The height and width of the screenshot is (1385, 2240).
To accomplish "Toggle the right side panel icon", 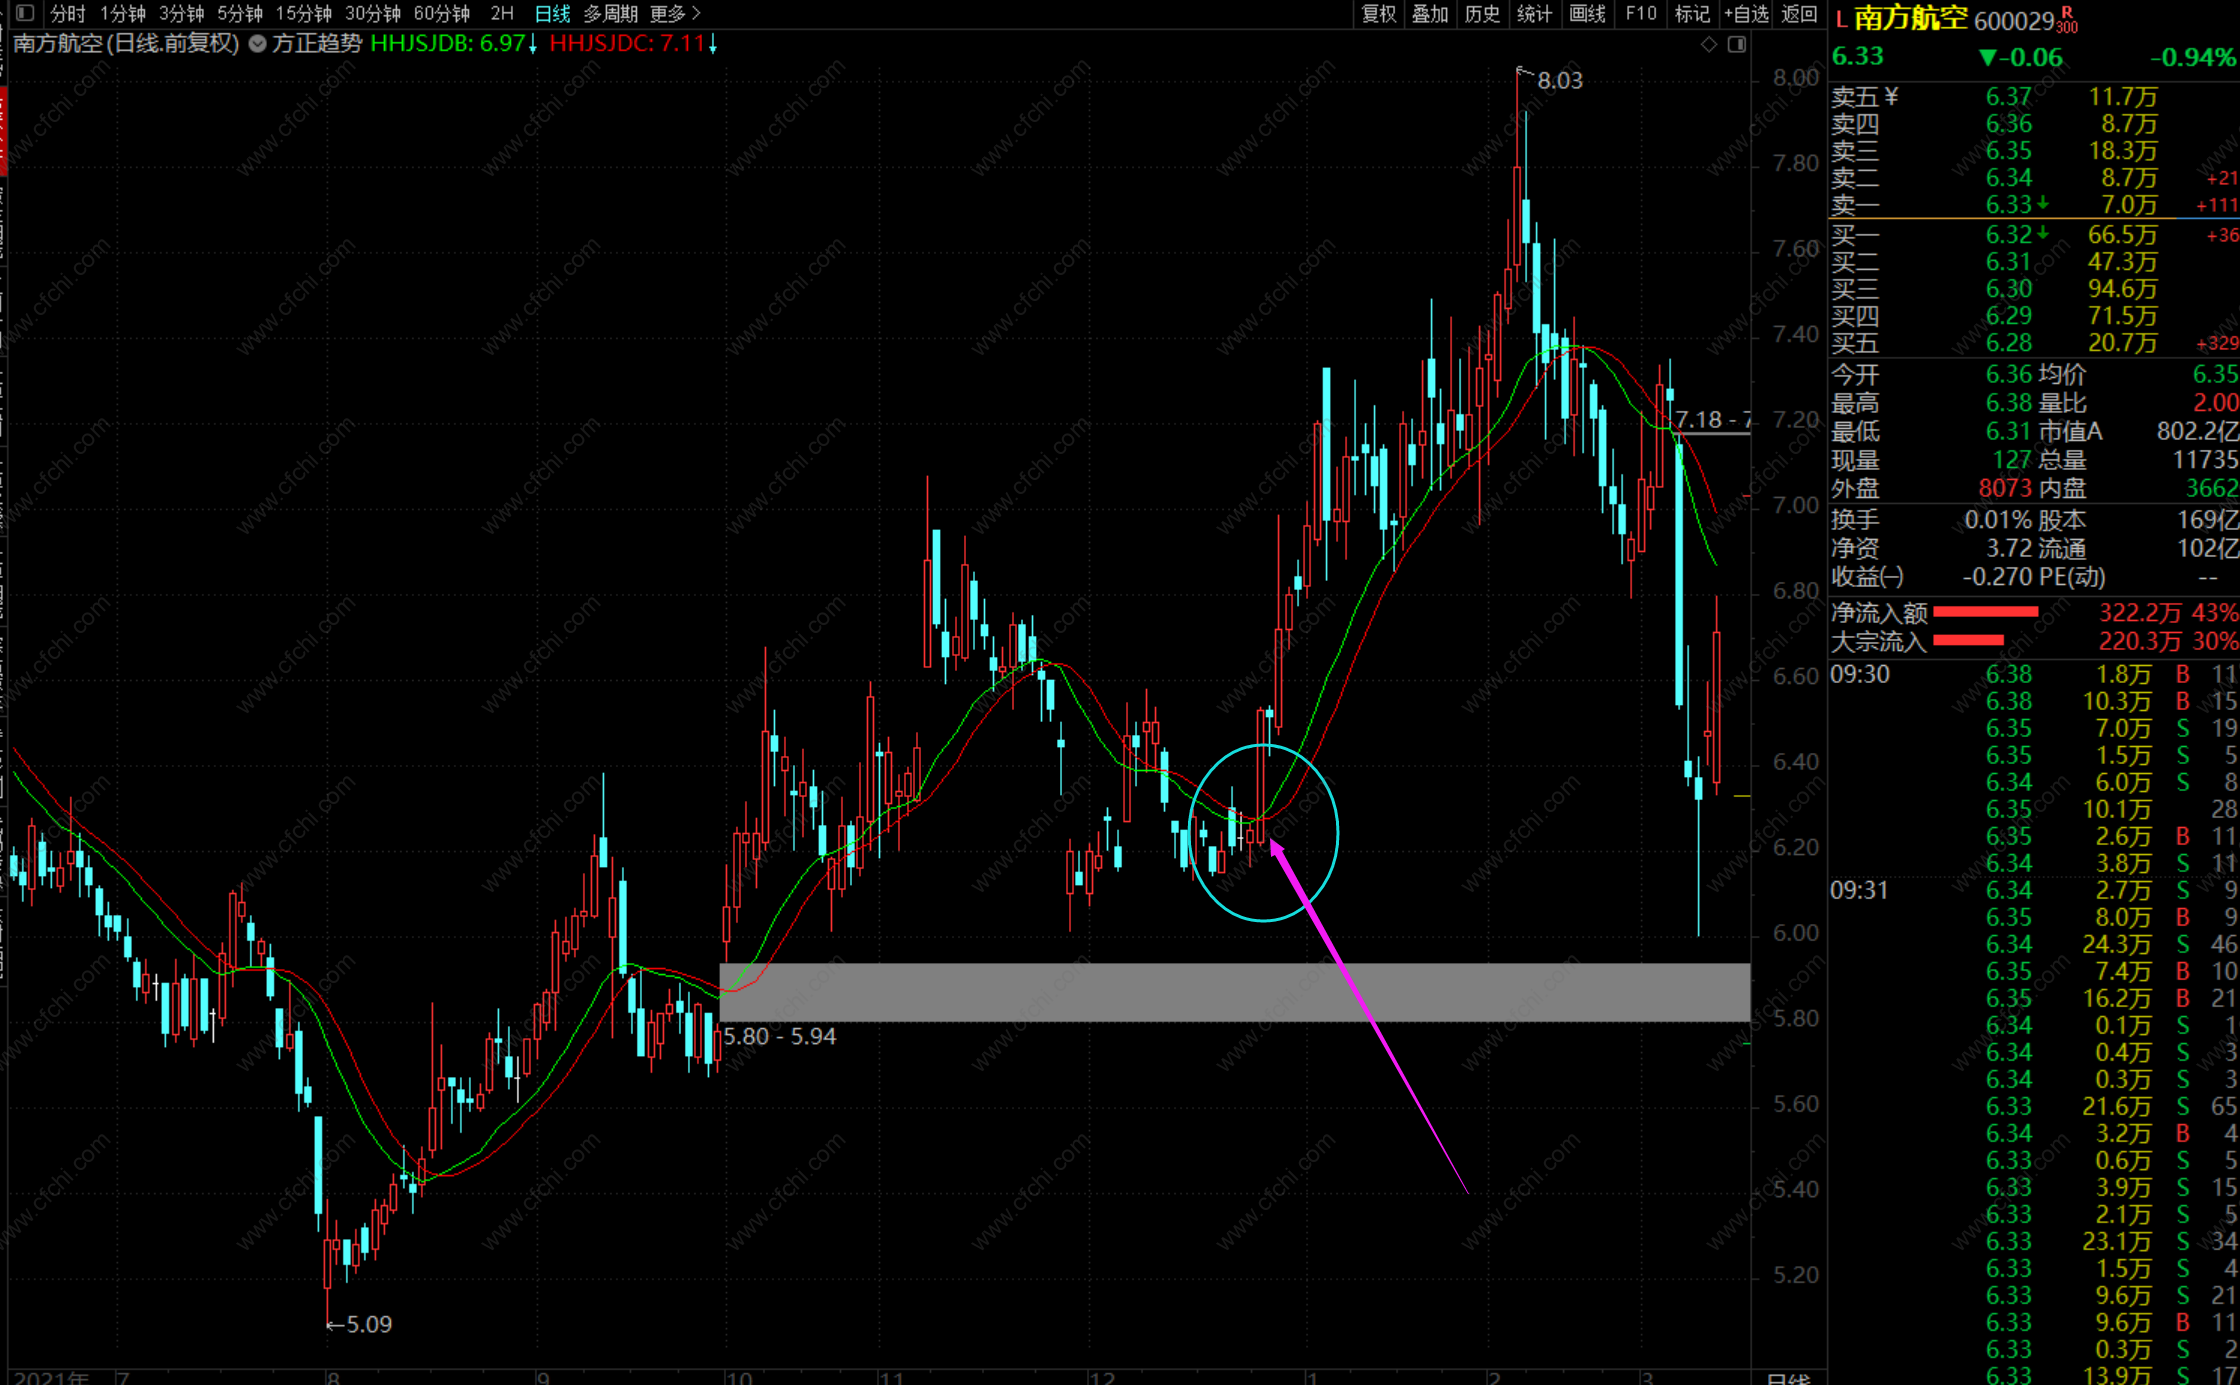I will click(x=1737, y=44).
